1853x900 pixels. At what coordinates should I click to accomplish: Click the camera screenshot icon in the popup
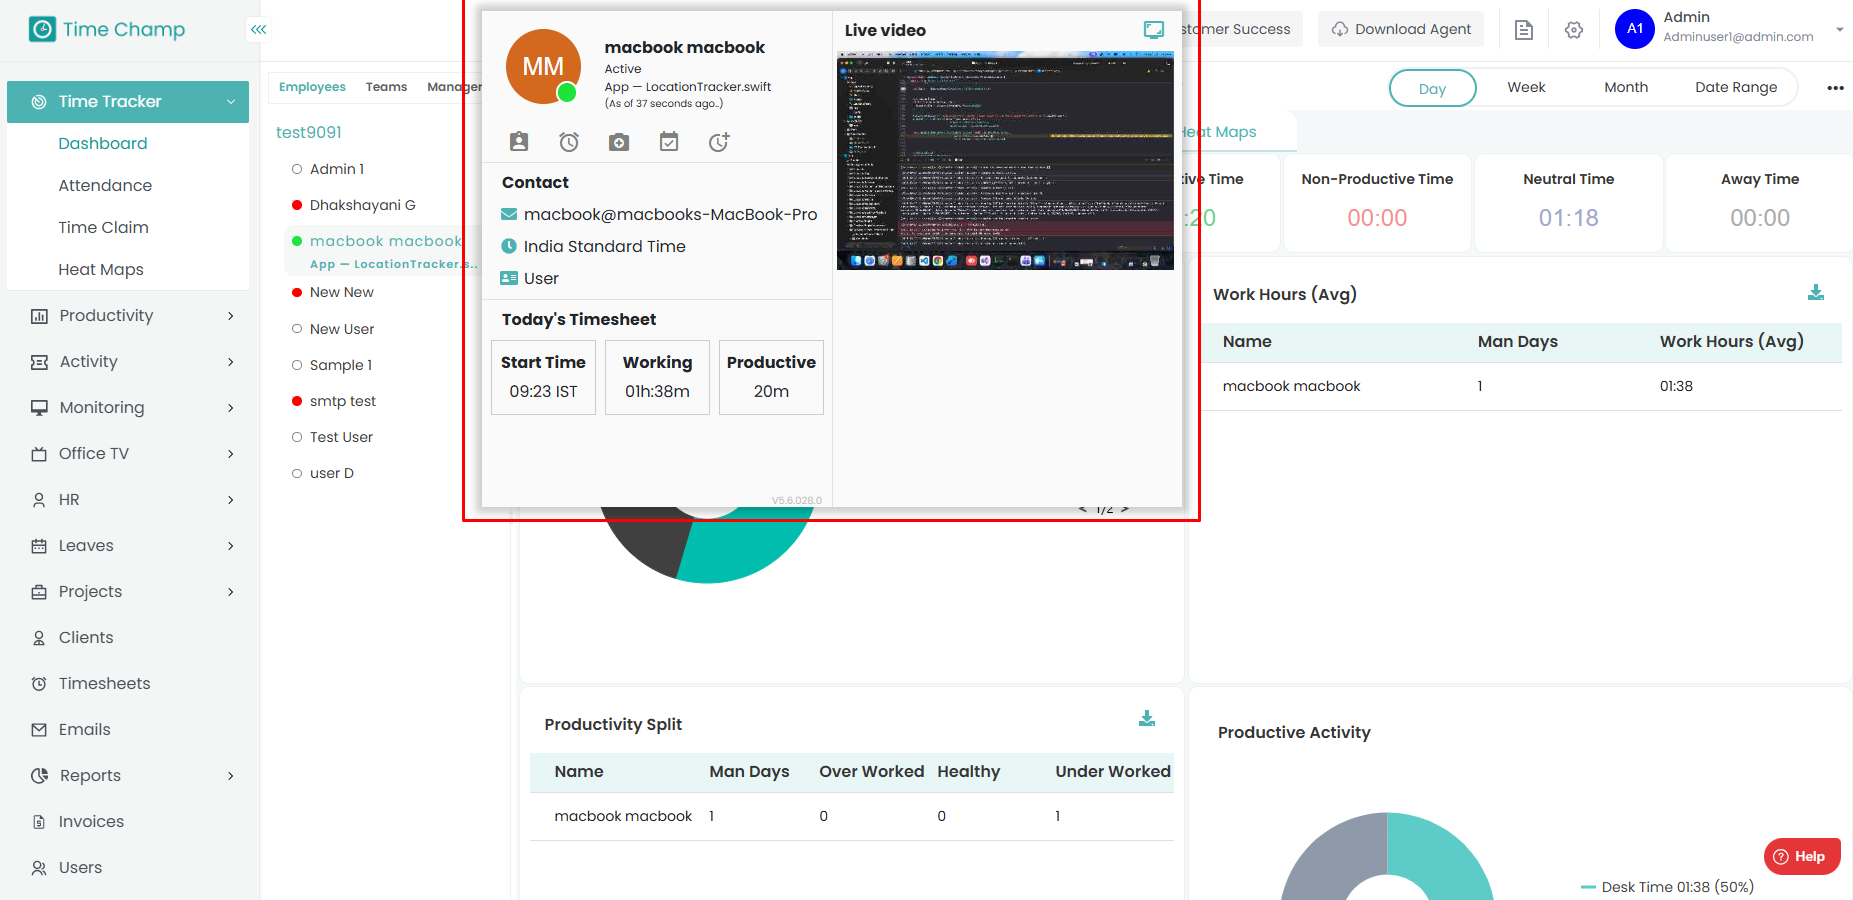(x=619, y=142)
